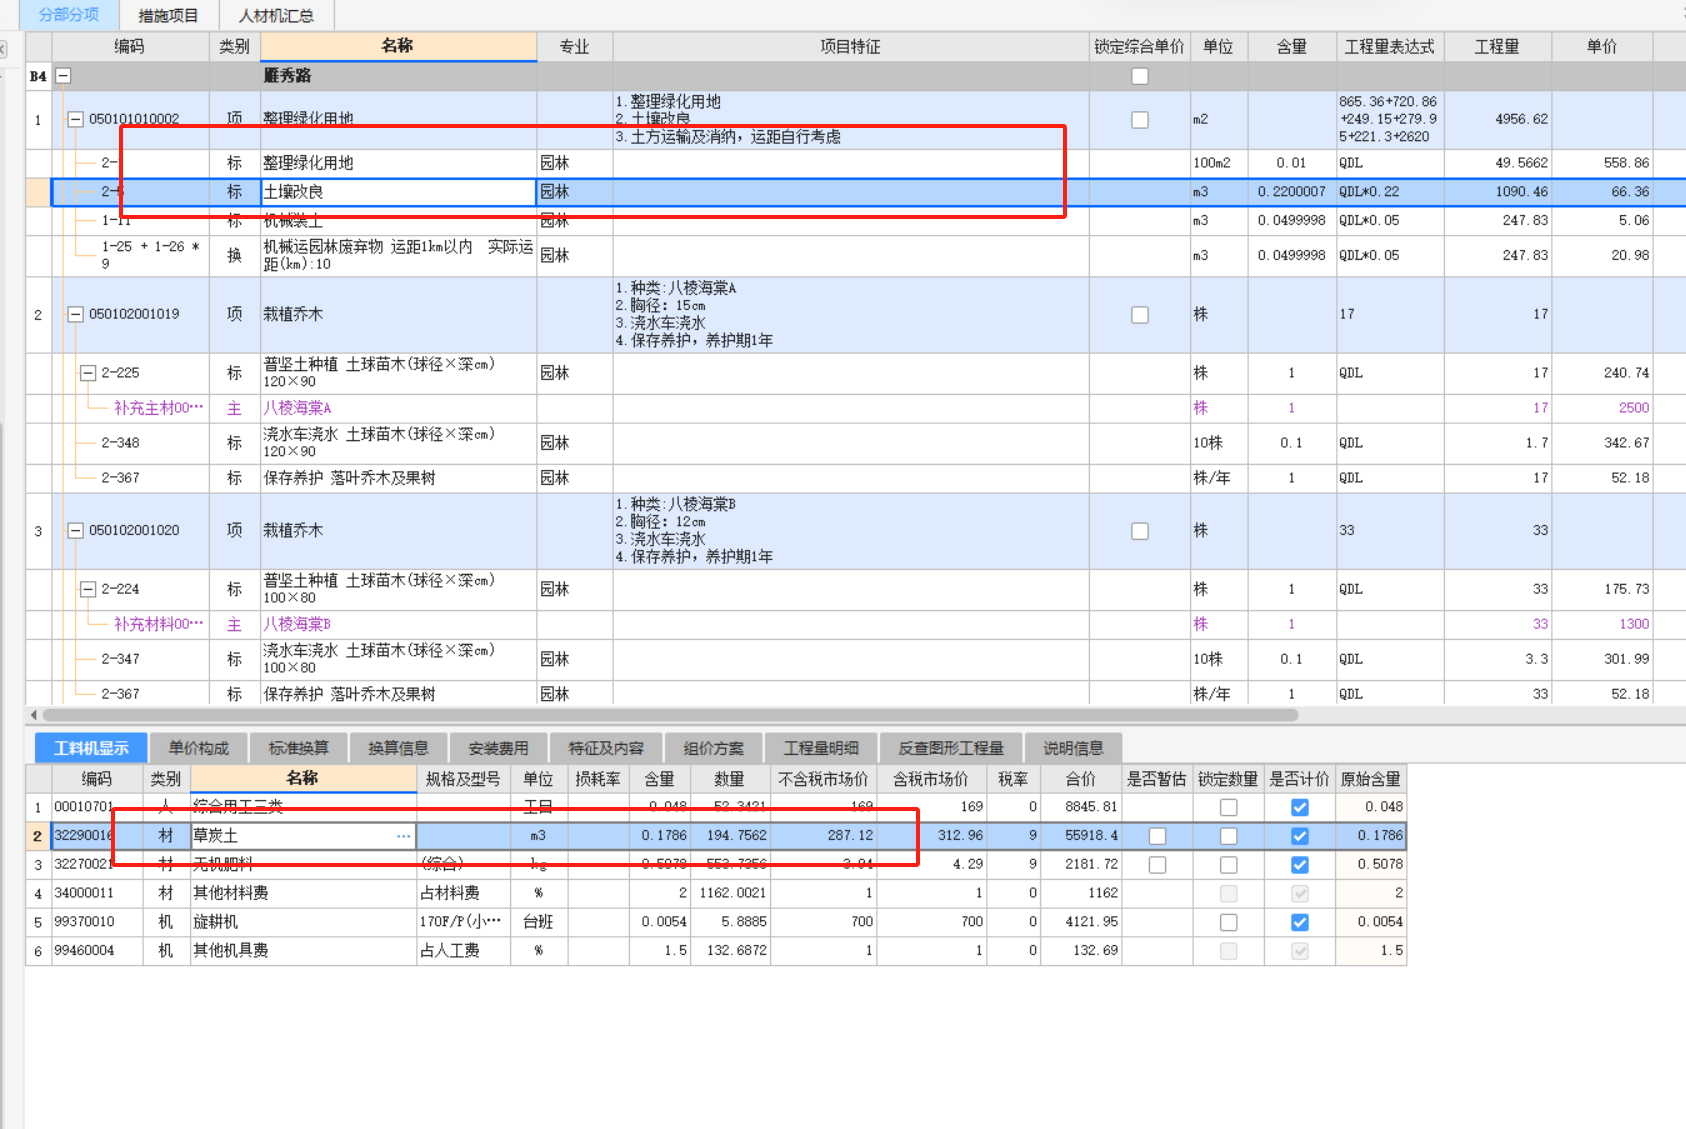Screen dimensions: 1686x1129
Task: Click the 原始含量 column header
Action: (1371, 779)
